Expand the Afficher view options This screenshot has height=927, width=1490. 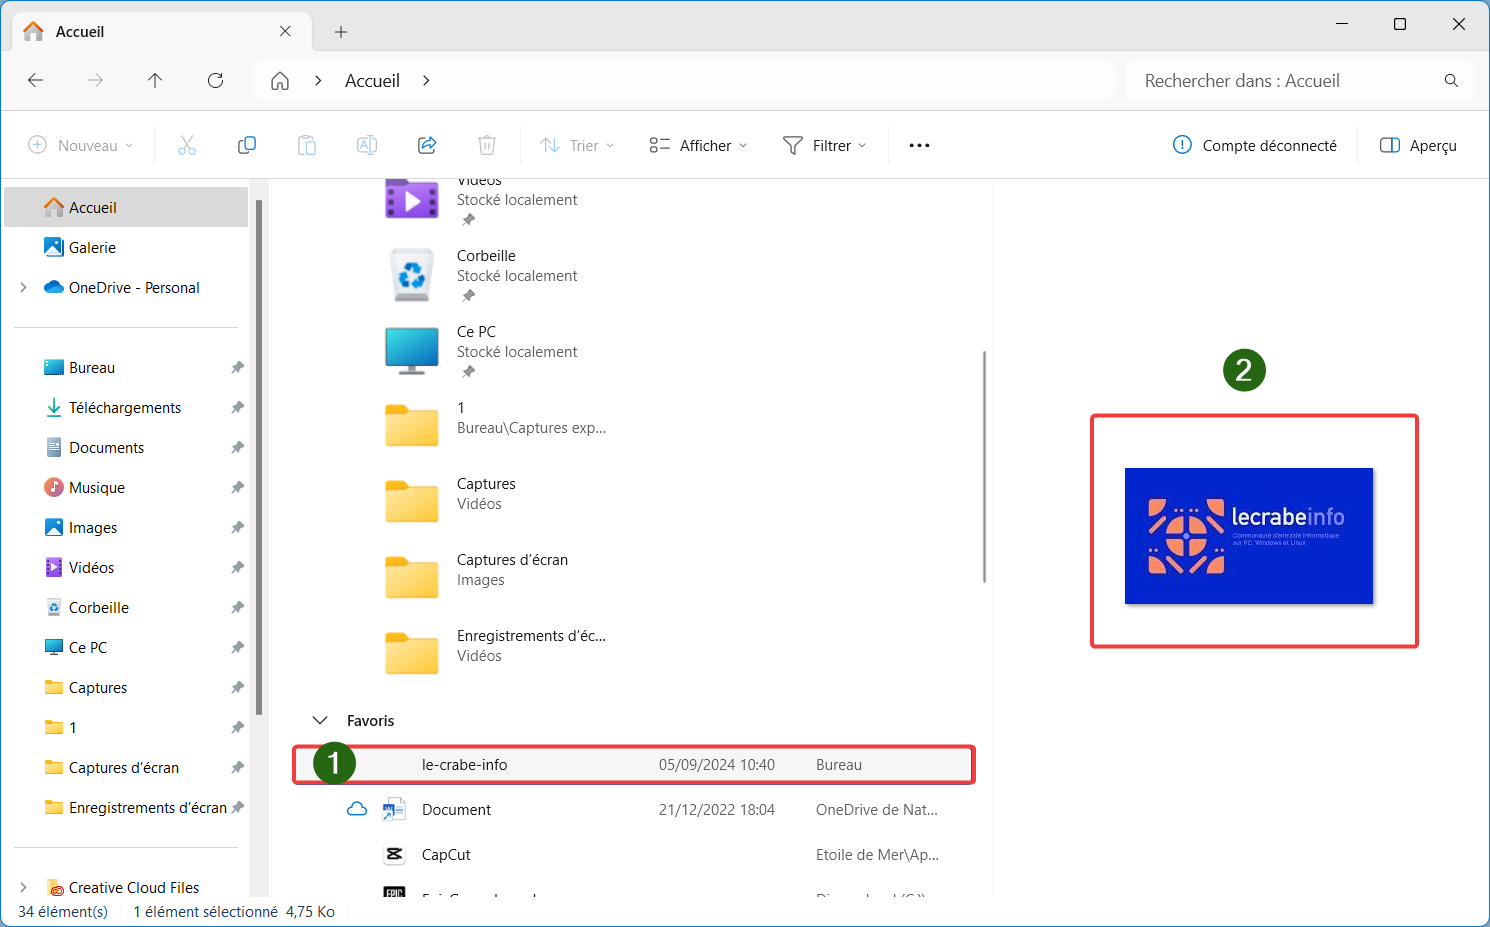pyautogui.click(x=698, y=146)
